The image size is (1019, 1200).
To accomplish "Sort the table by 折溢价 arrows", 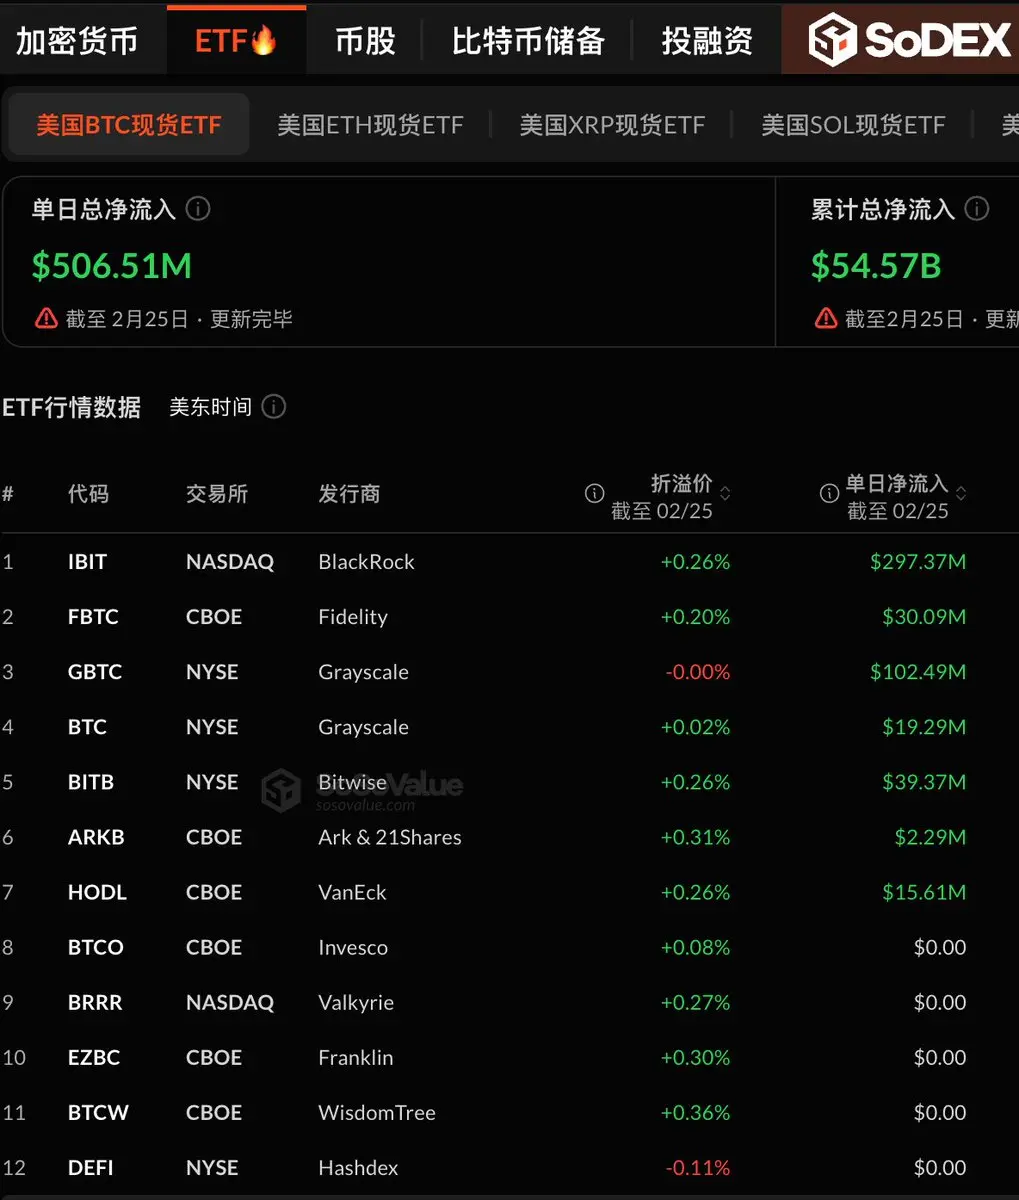I will click(x=725, y=493).
